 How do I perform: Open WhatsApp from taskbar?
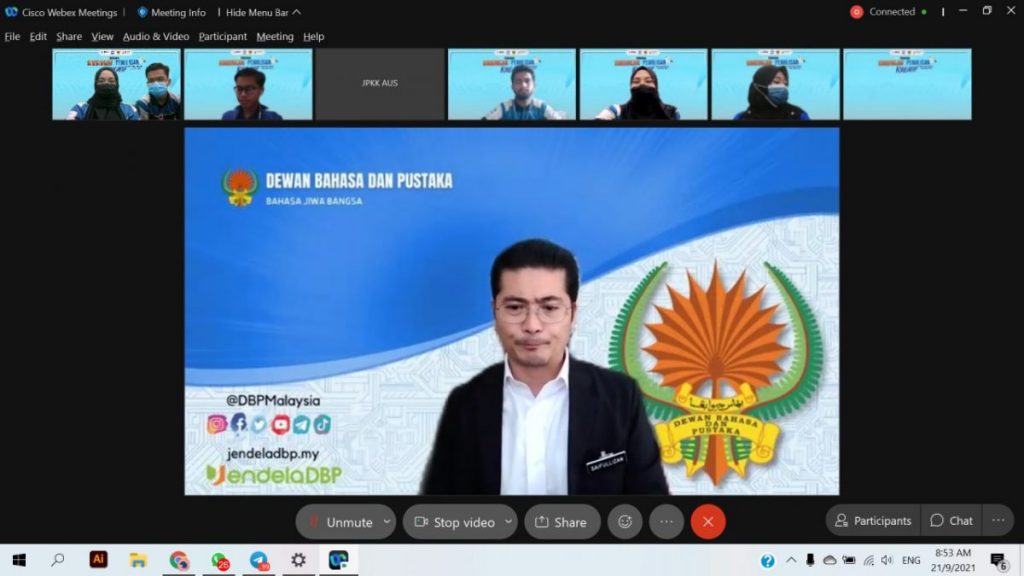[x=219, y=560]
